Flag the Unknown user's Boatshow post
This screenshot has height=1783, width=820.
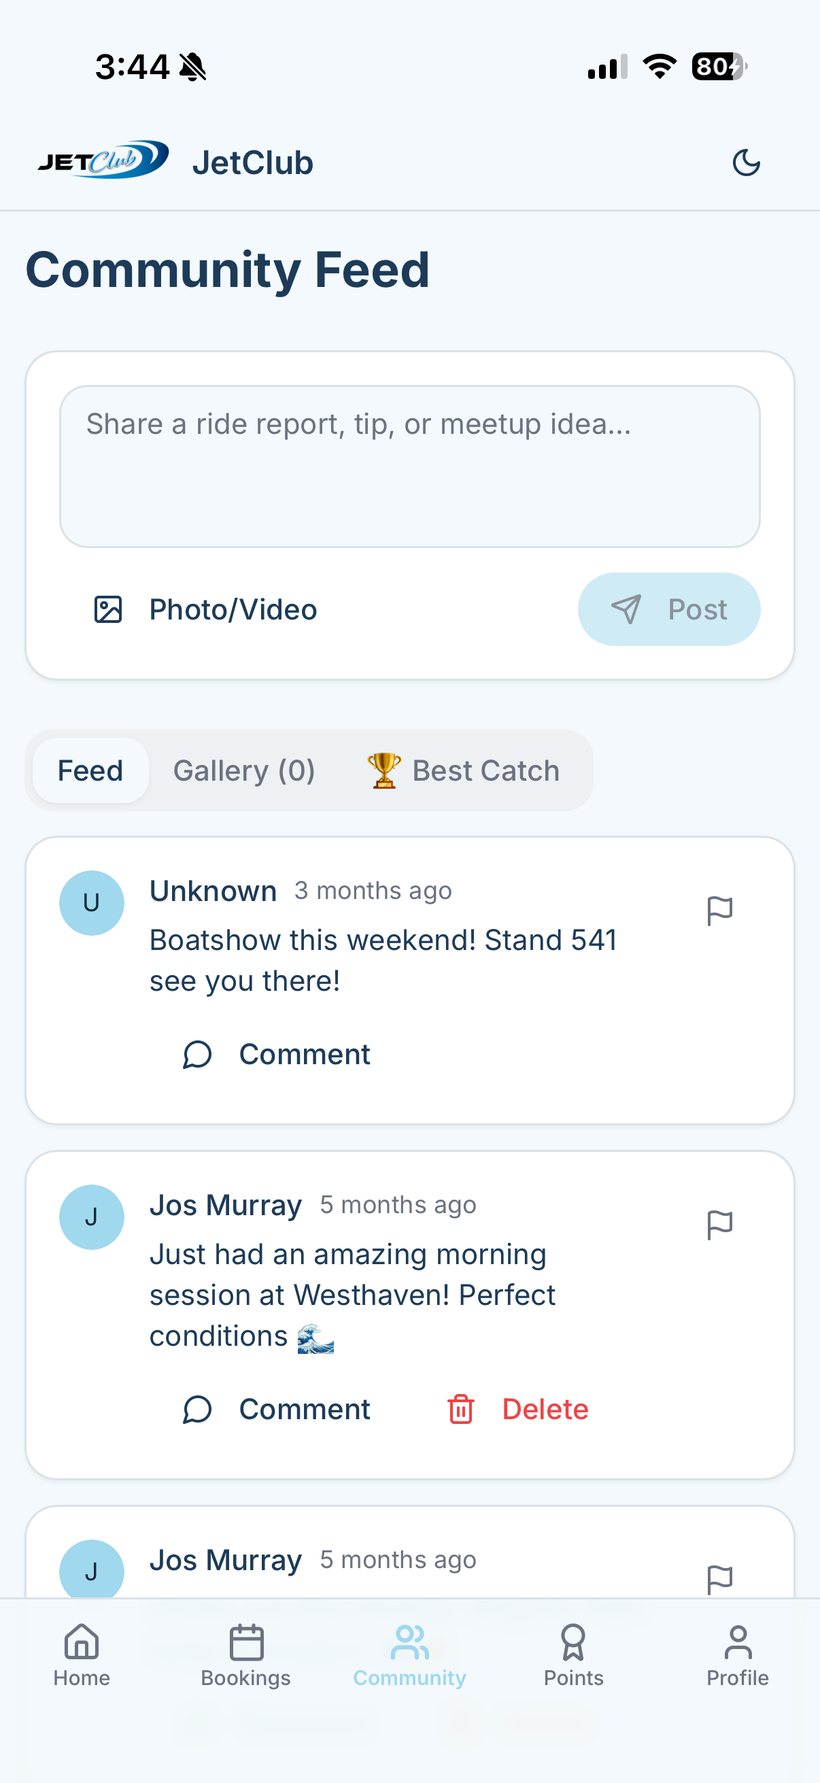tap(720, 911)
